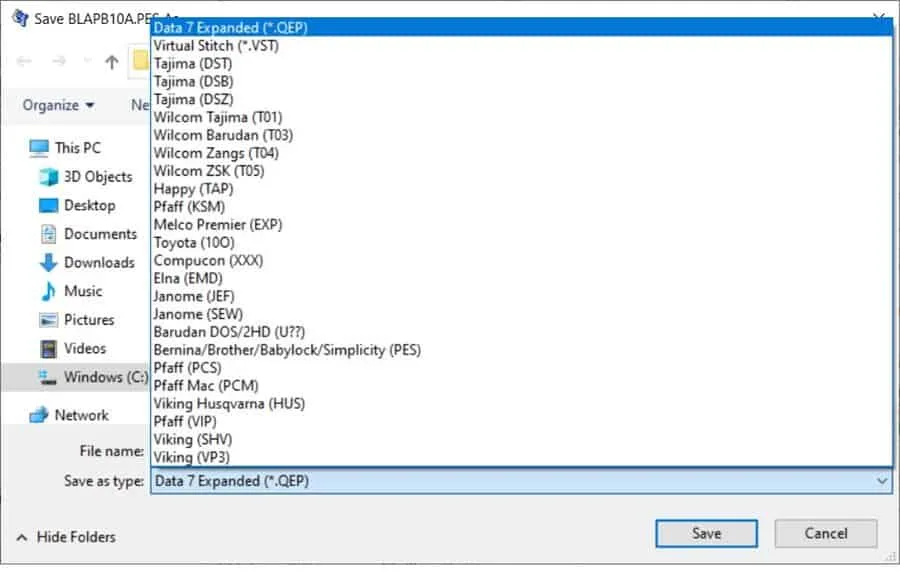
Task: Click the This PC icon in sidebar
Action: click(39, 148)
